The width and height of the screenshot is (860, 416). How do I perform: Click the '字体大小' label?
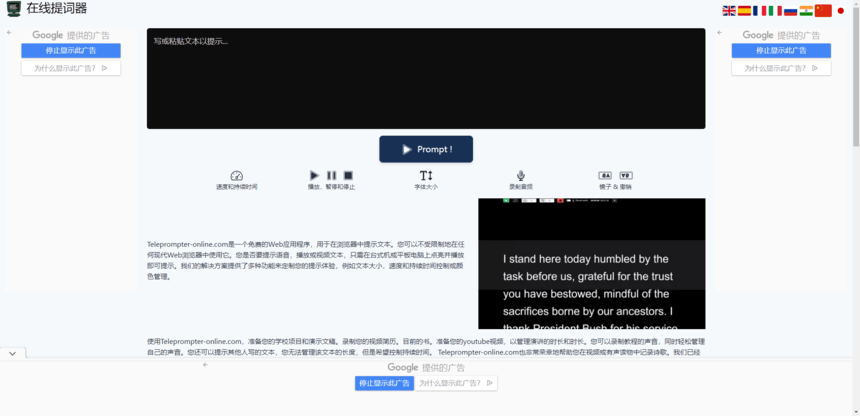[426, 187]
